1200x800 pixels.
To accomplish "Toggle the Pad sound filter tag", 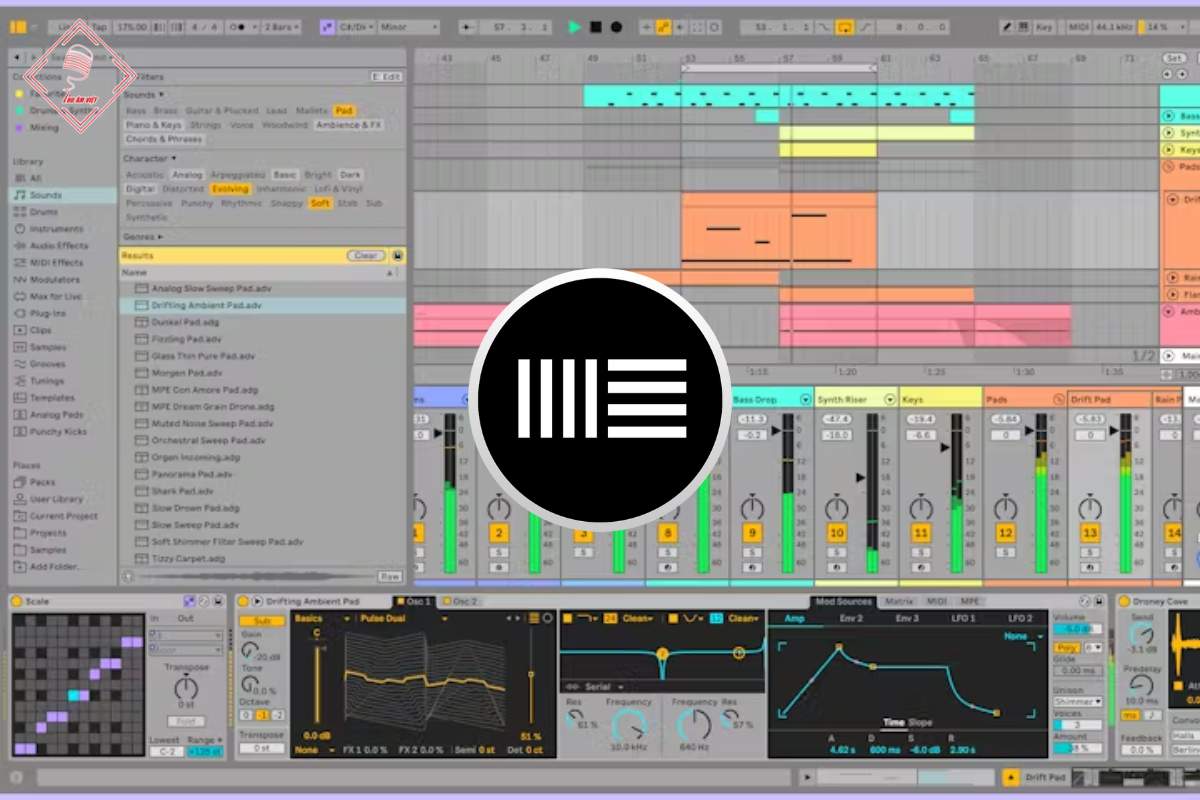I will point(344,111).
